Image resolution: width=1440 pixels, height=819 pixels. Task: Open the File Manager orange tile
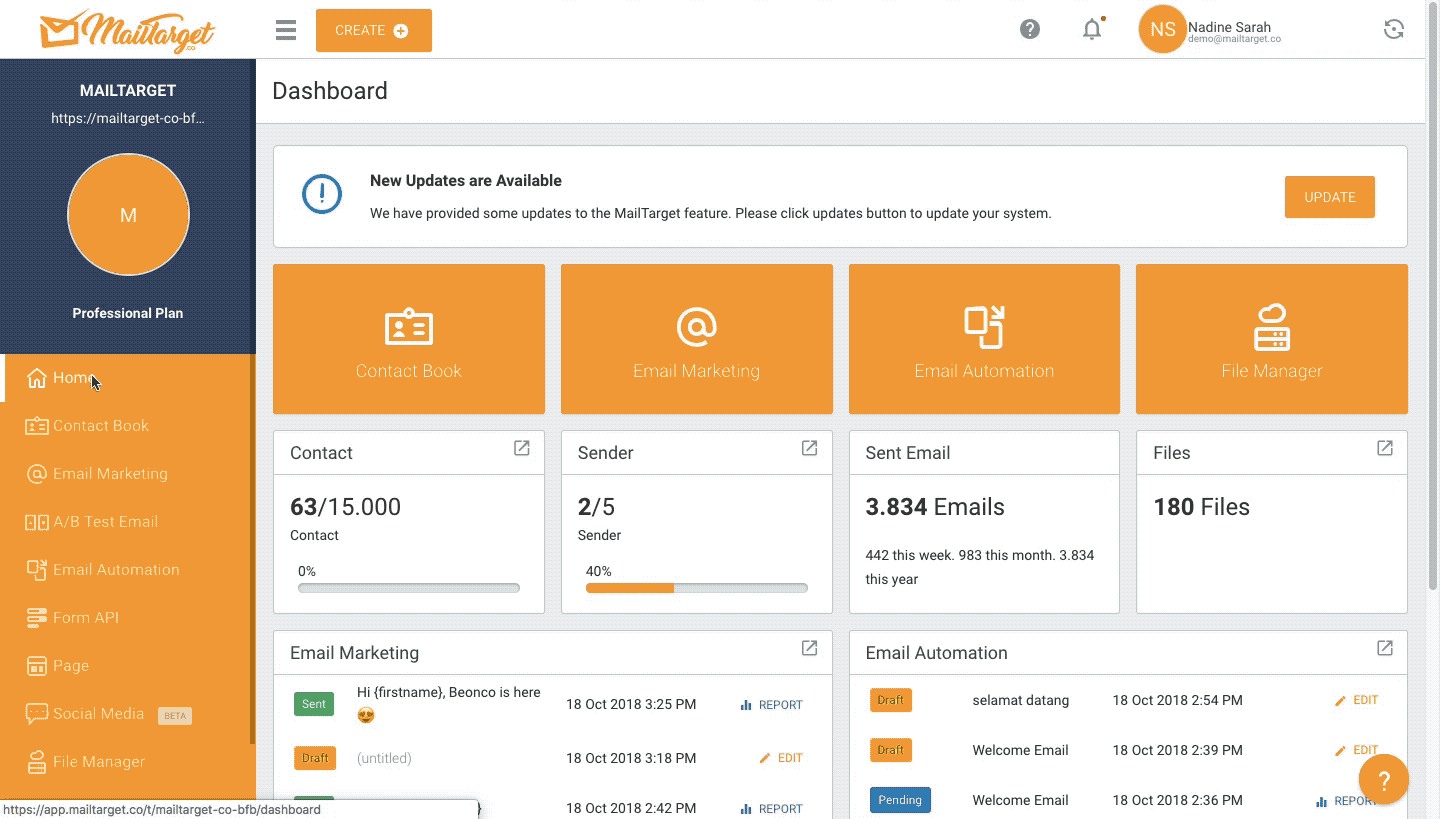point(1272,339)
